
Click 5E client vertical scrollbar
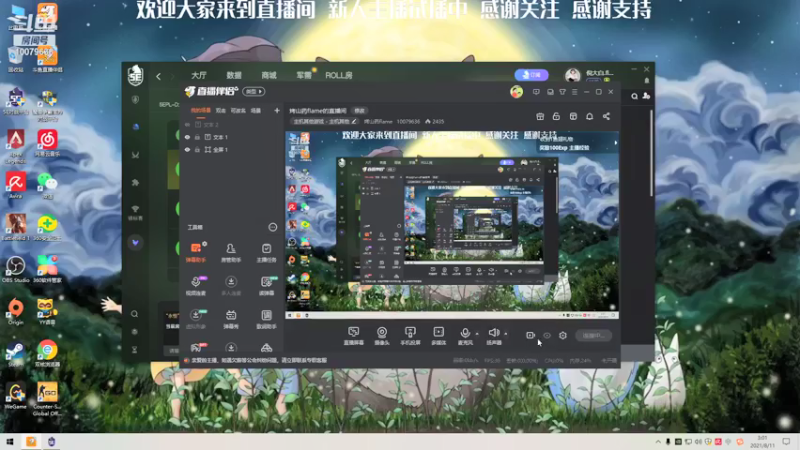click(652, 153)
